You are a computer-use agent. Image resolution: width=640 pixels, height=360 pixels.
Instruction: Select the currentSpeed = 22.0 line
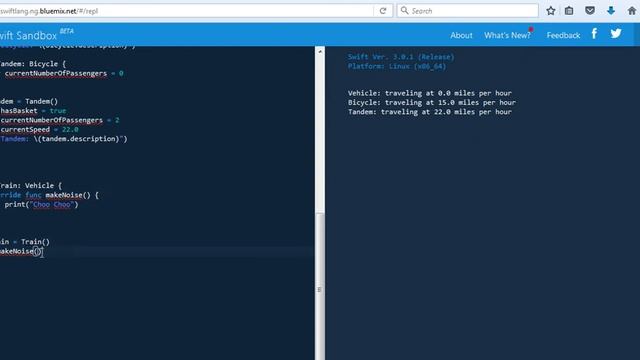pyautogui.click(x=39, y=130)
